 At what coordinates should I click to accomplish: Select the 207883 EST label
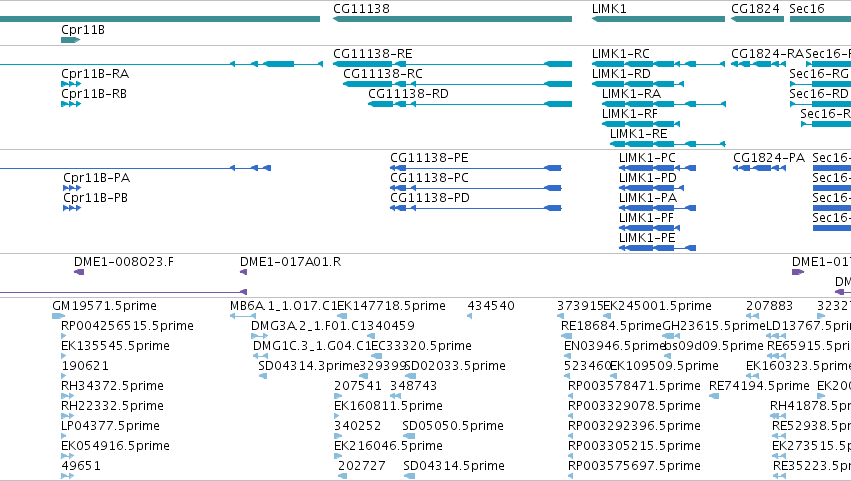click(769, 306)
